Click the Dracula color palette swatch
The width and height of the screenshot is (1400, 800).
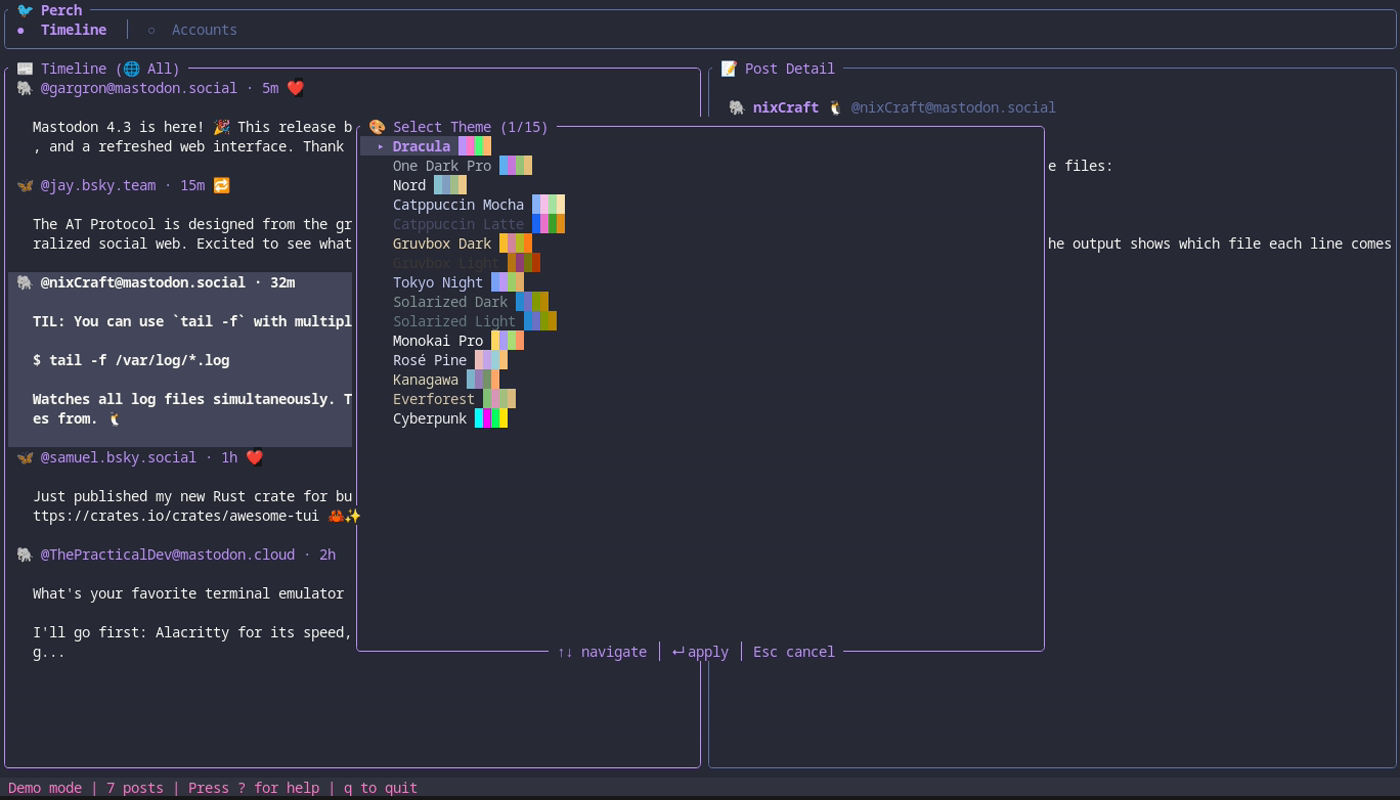pyautogui.click(x=475, y=146)
